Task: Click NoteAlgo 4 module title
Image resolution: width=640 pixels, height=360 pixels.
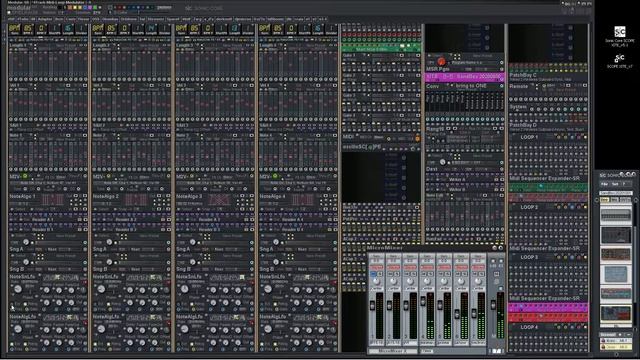Action: (x=272, y=196)
